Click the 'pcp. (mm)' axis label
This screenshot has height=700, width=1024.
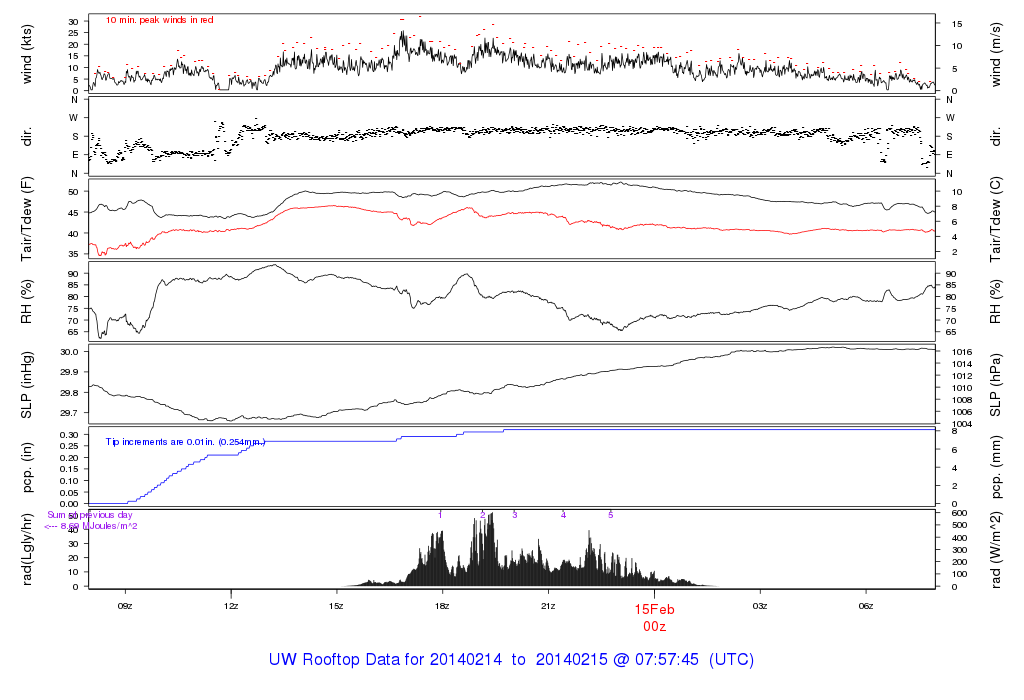995,468
